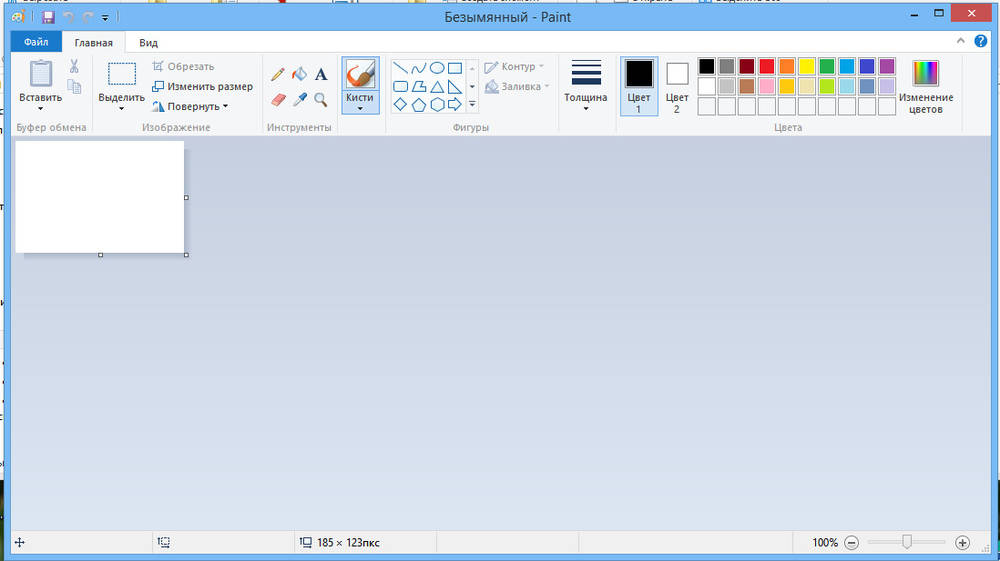The height and width of the screenshot is (561, 1000).
Task: Select the Color picker eyedropper
Action: (x=299, y=99)
